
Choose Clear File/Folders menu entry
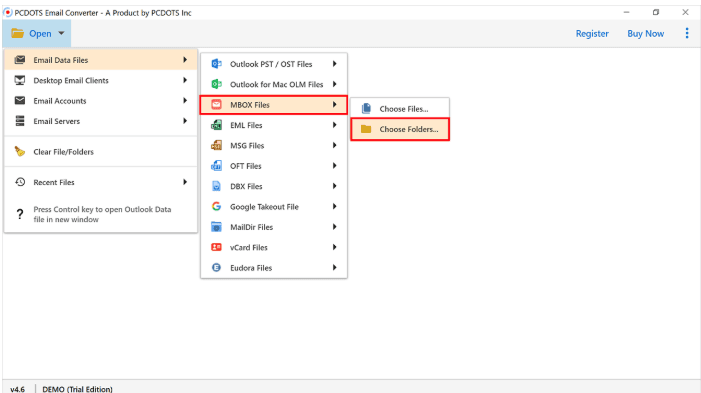(x=101, y=152)
